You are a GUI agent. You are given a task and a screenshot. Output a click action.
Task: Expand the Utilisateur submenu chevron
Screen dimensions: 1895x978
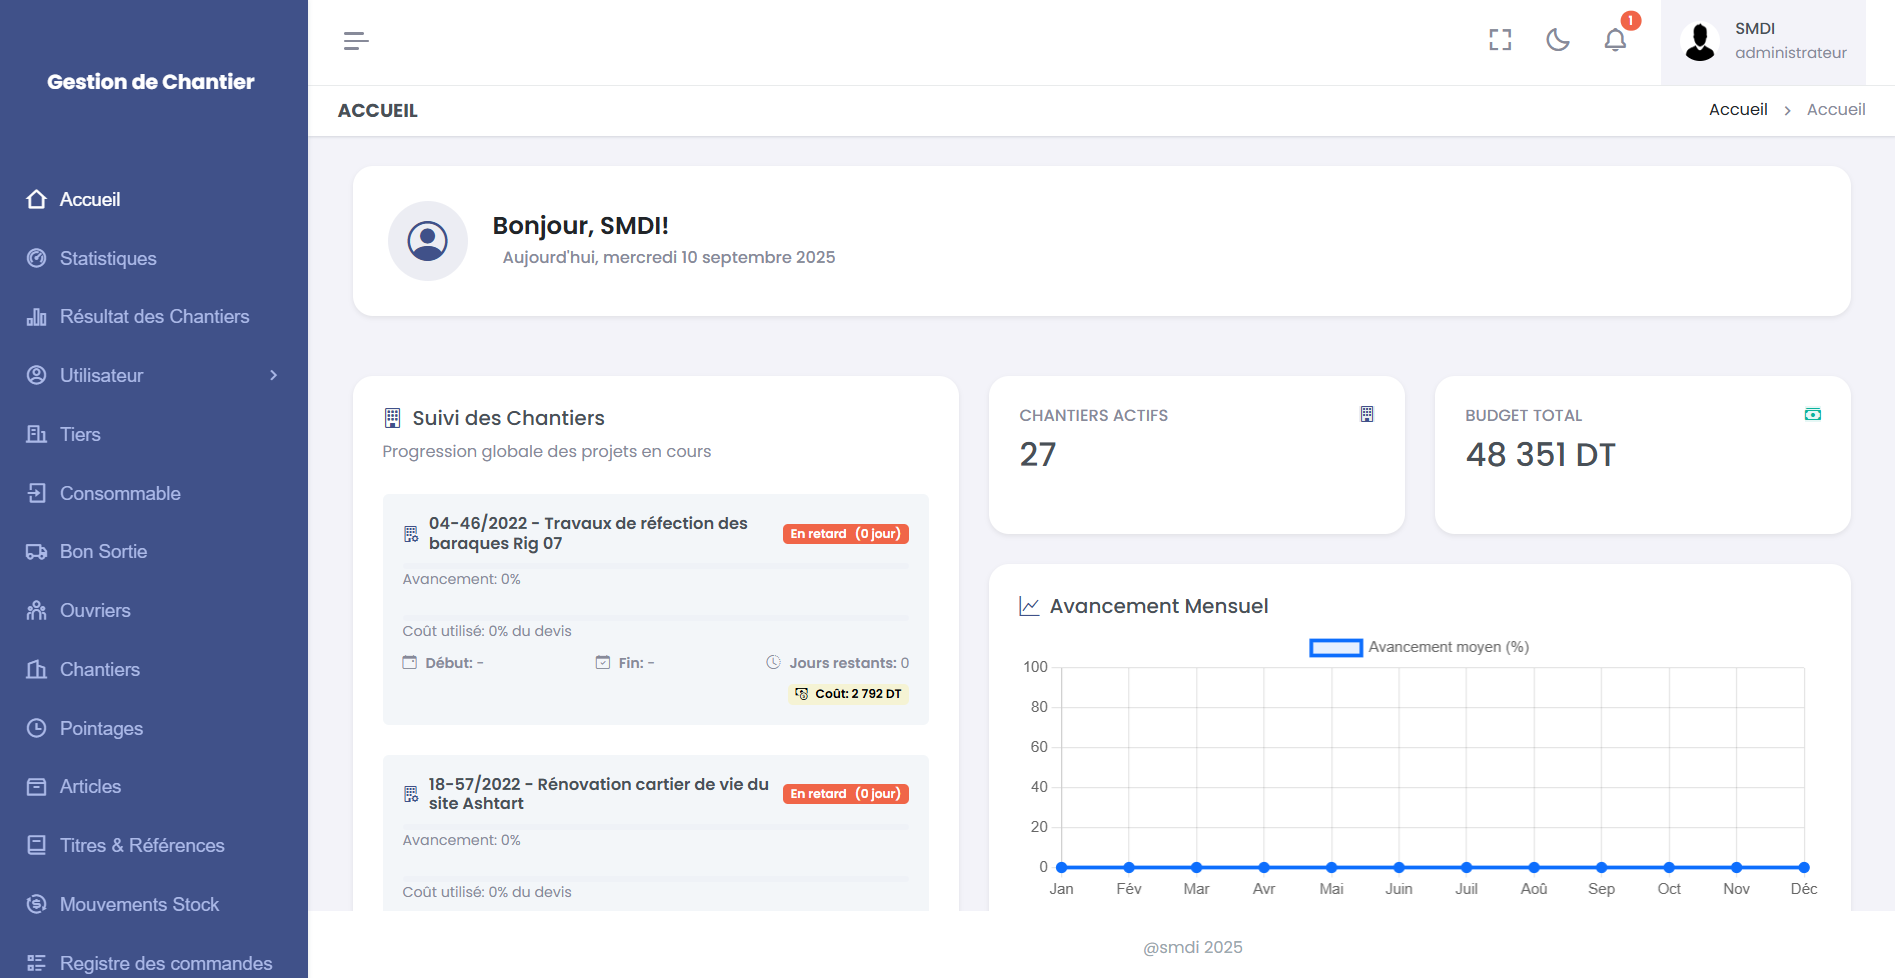274,375
